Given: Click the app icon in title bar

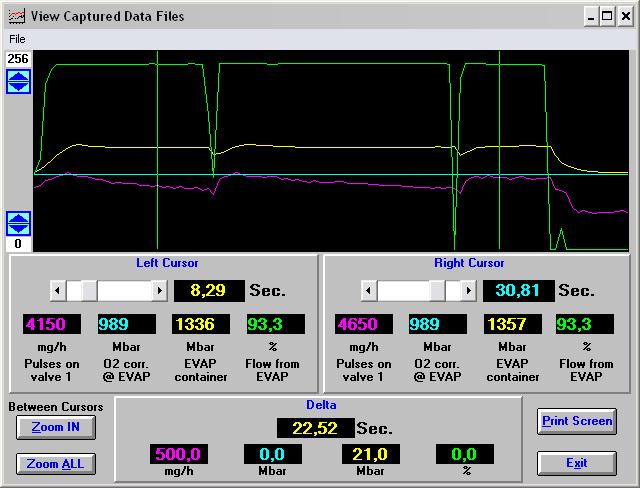Looking at the screenshot, I should [x=17, y=16].
